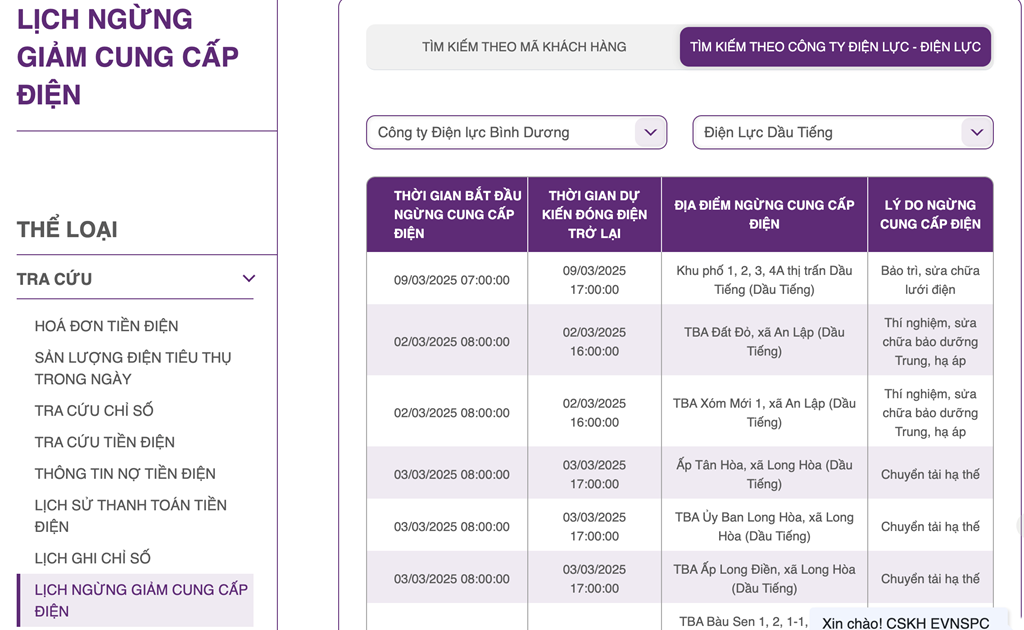Select 'Tìm kiếm theo công ty điện lực' tab
The height and width of the screenshot is (630, 1024).
(x=835, y=47)
